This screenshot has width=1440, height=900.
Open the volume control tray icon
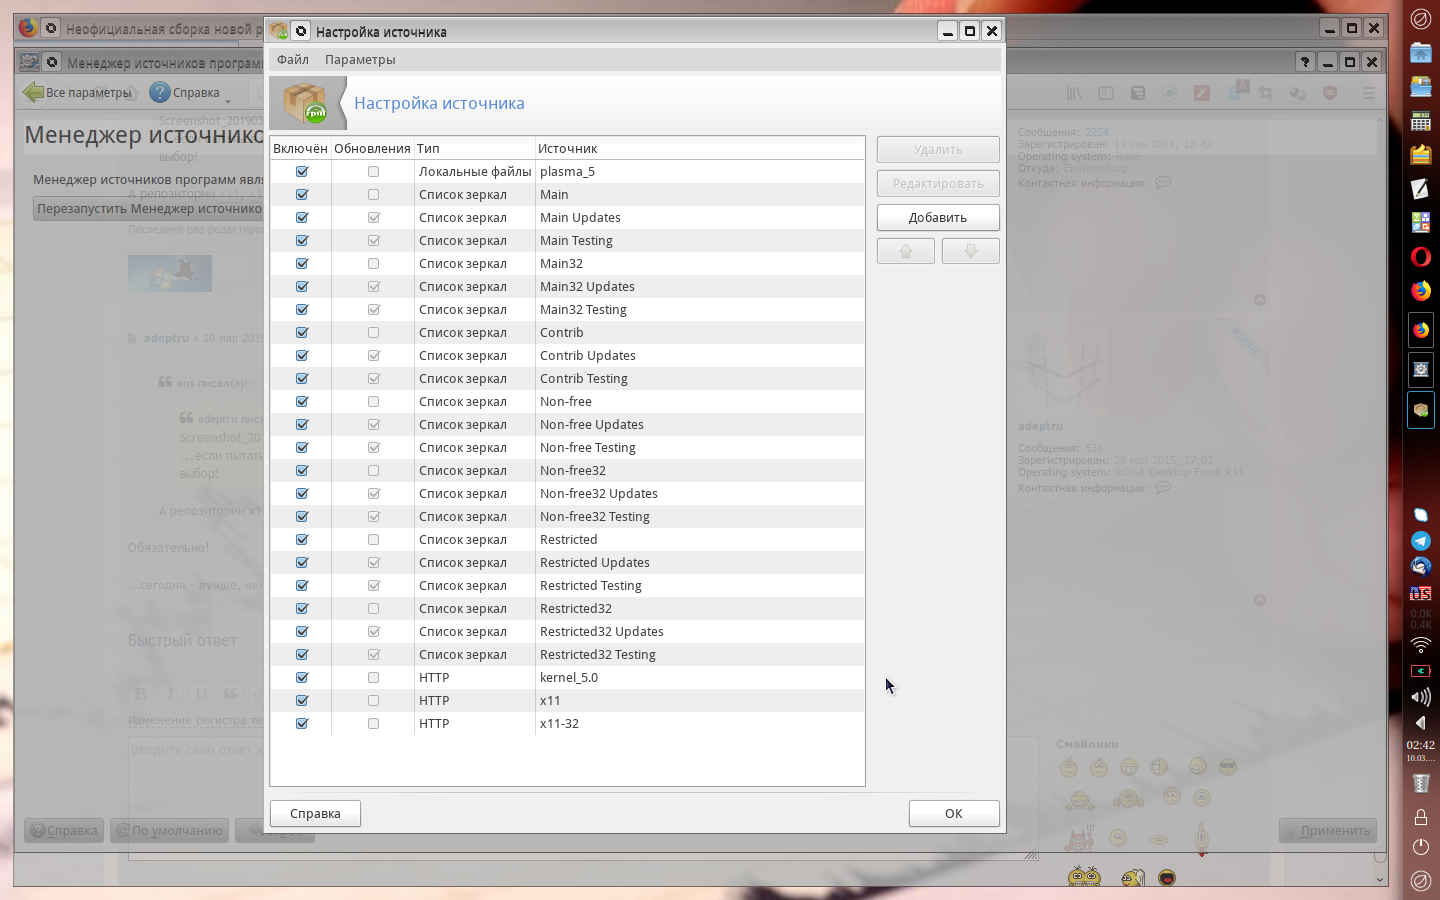pos(1420,697)
